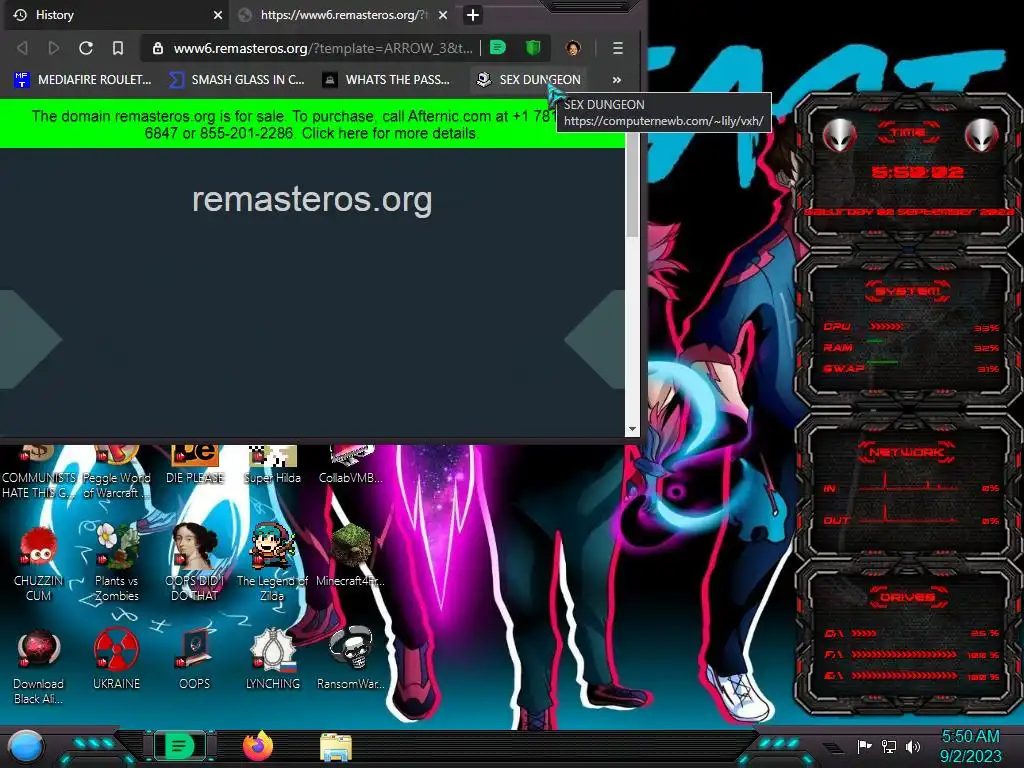Click the address bar URL field
The image size is (1024, 768).
pos(323,48)
